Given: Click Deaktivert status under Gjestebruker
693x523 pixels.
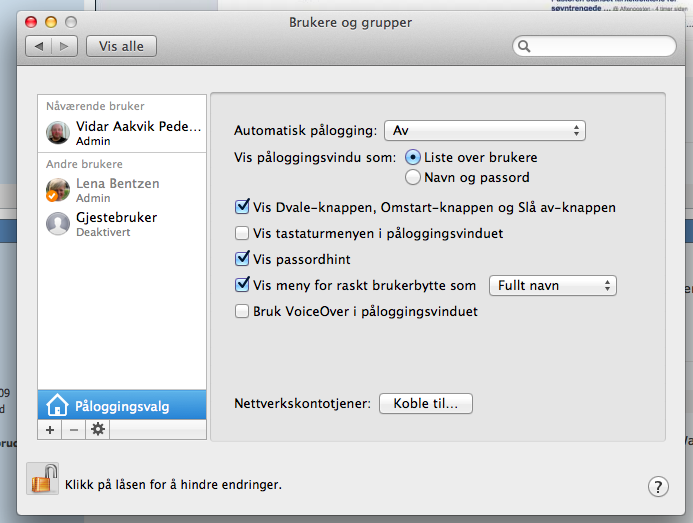Looking at the screenshot, I should click(103, 233).
